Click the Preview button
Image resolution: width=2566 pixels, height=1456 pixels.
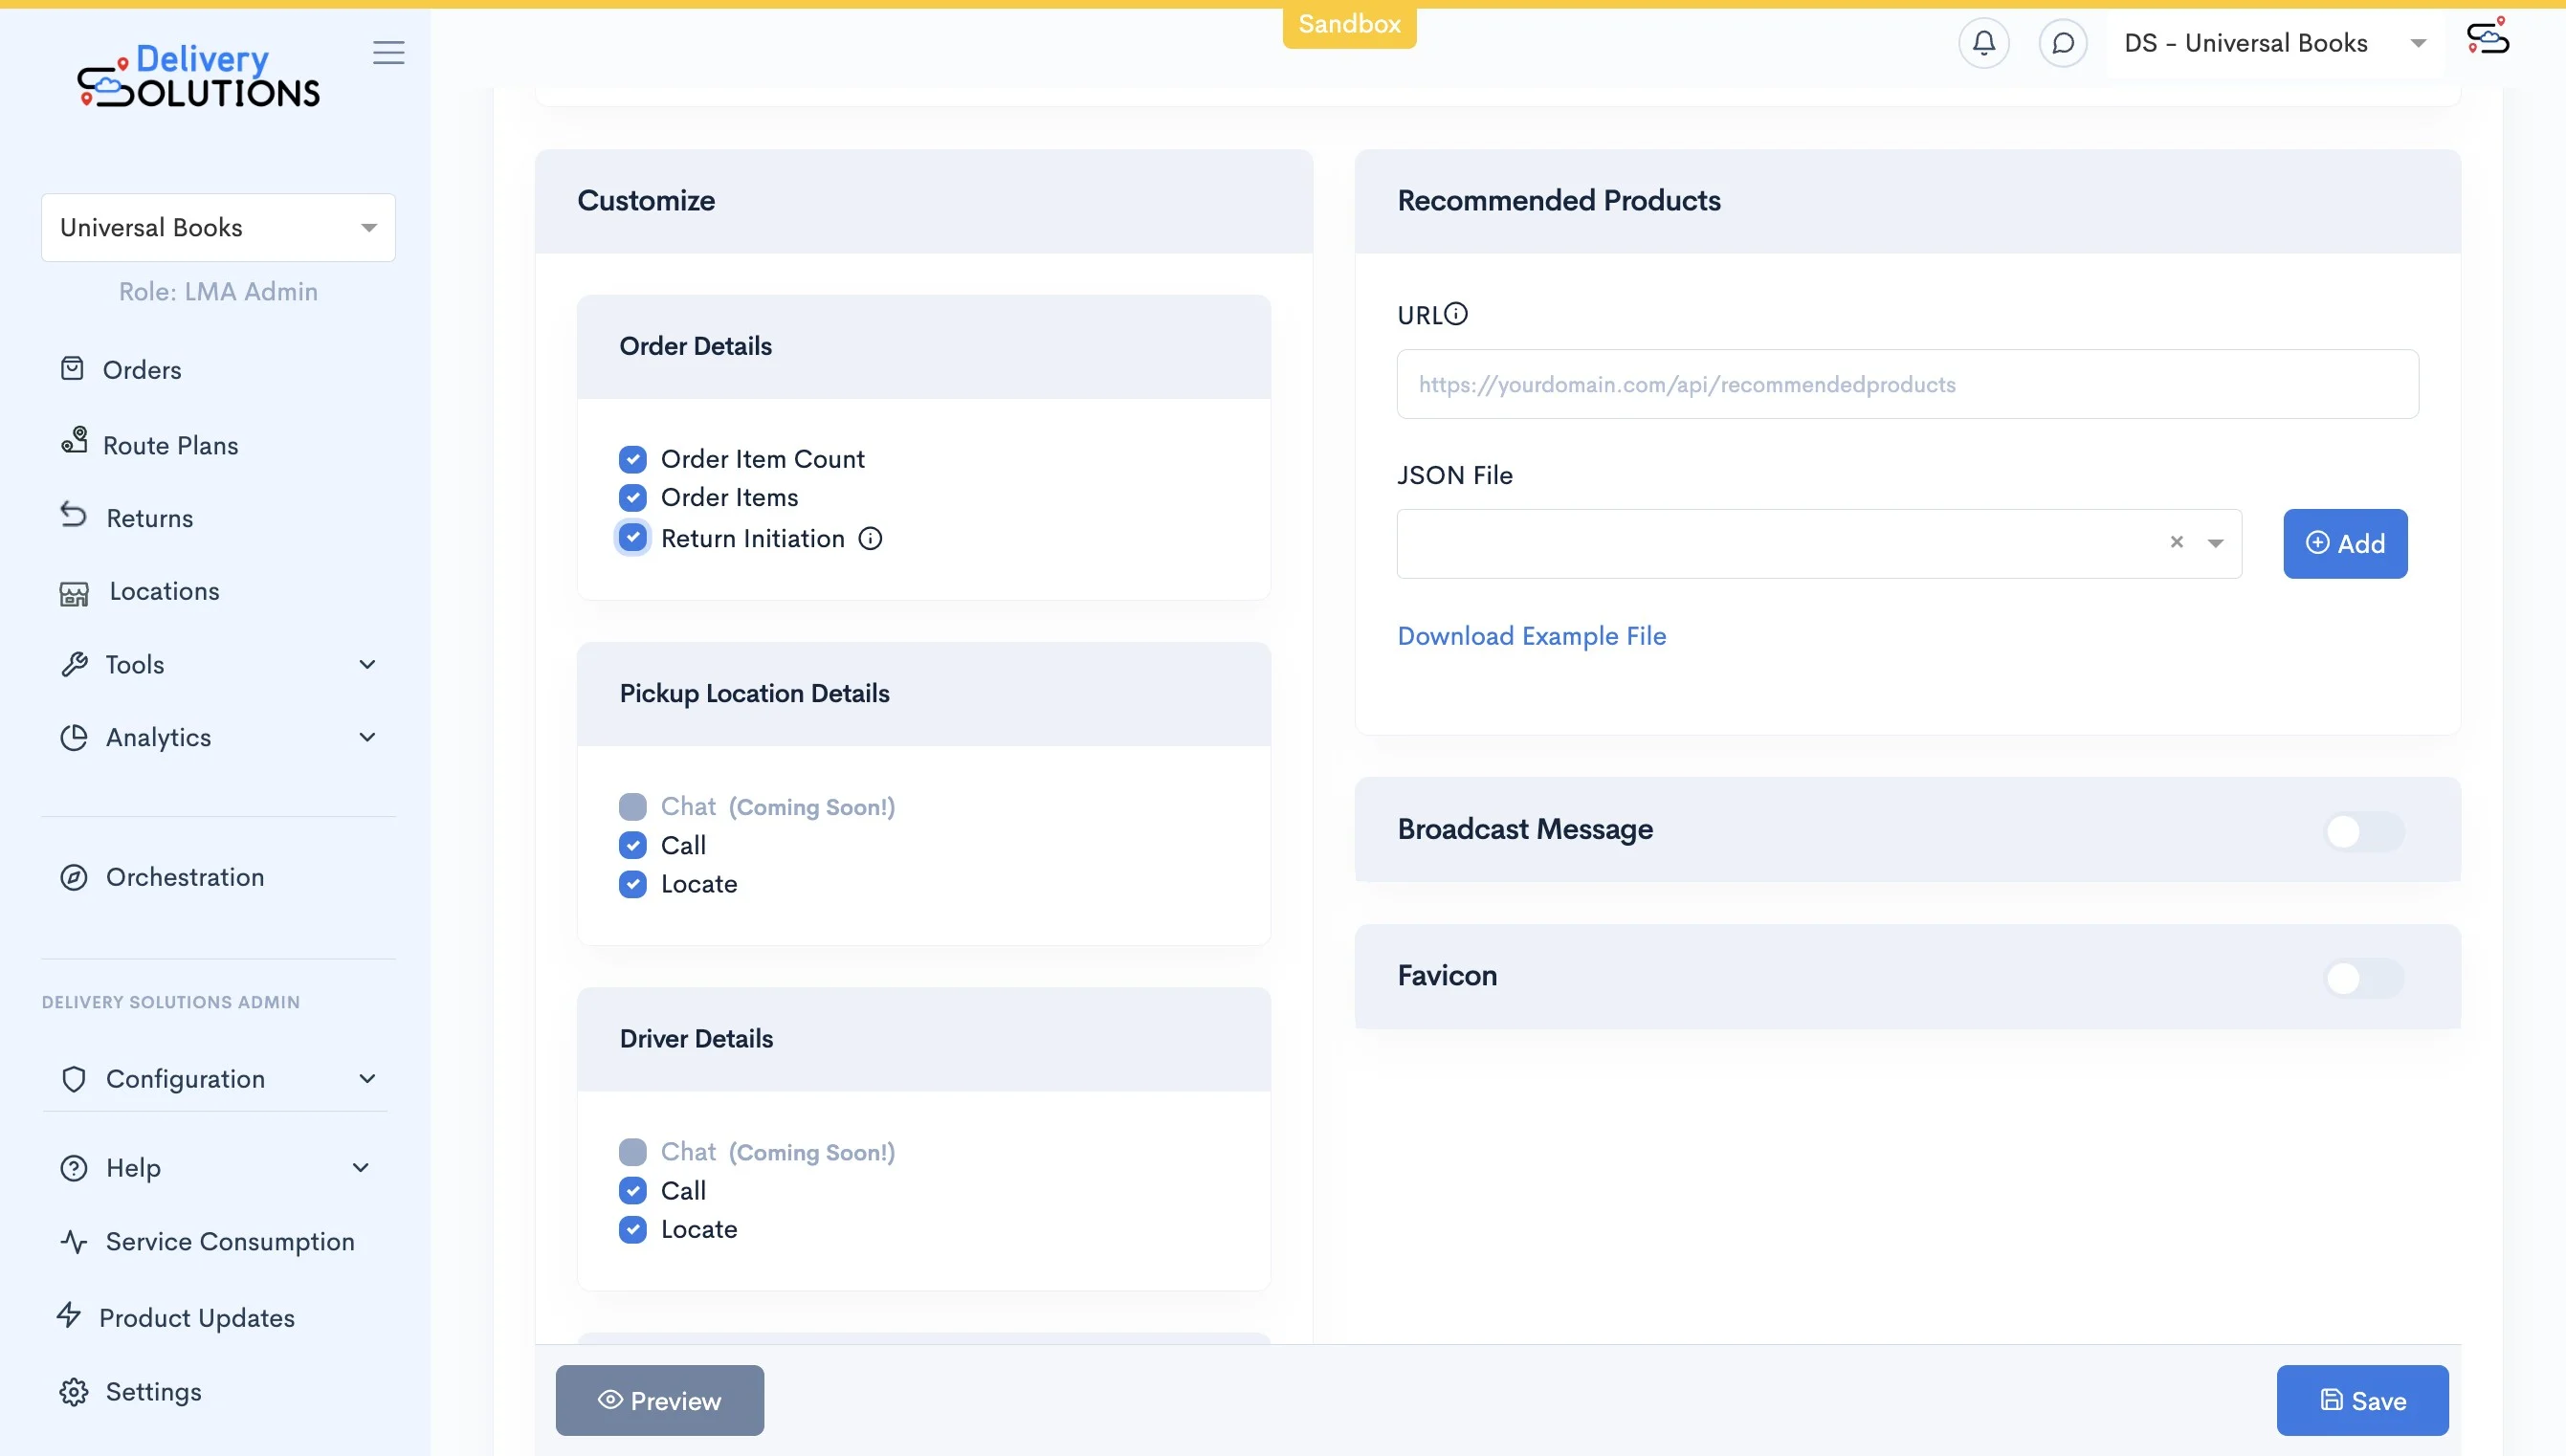[x=660, y=1400]
